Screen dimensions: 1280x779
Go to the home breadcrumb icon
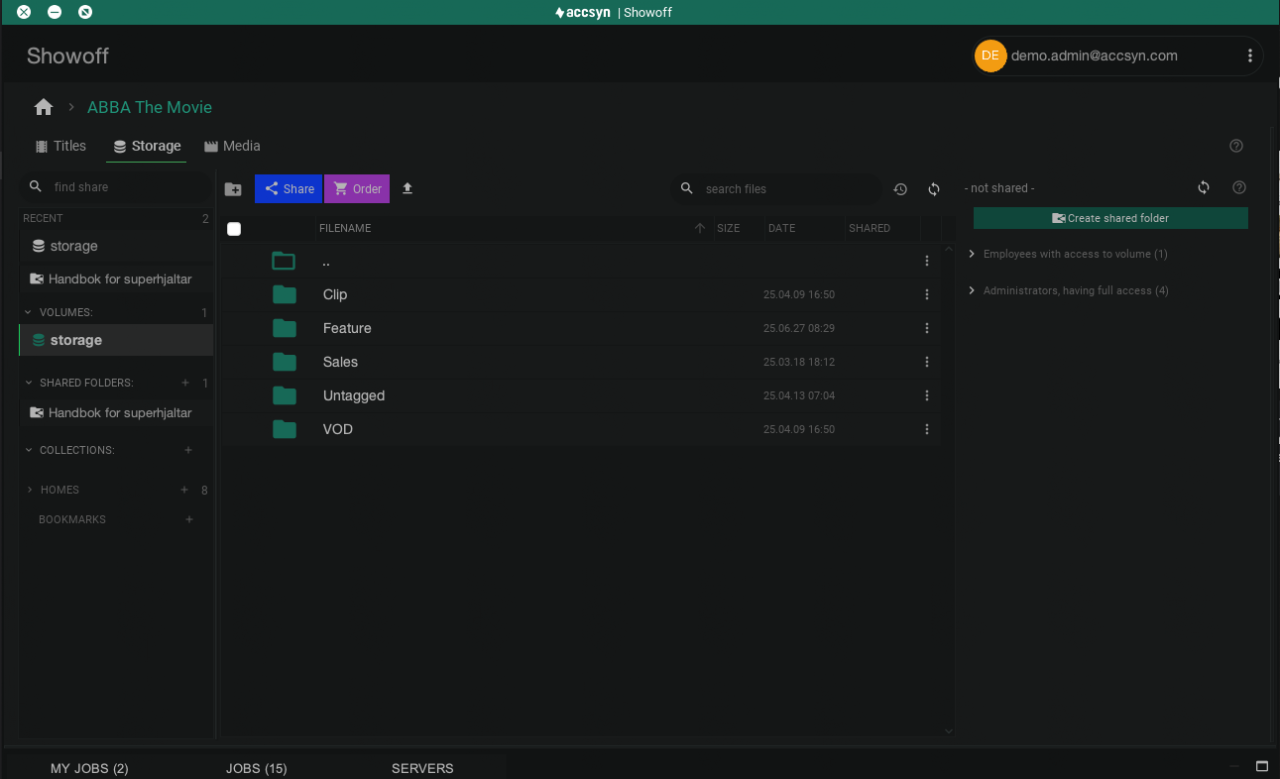43,107
